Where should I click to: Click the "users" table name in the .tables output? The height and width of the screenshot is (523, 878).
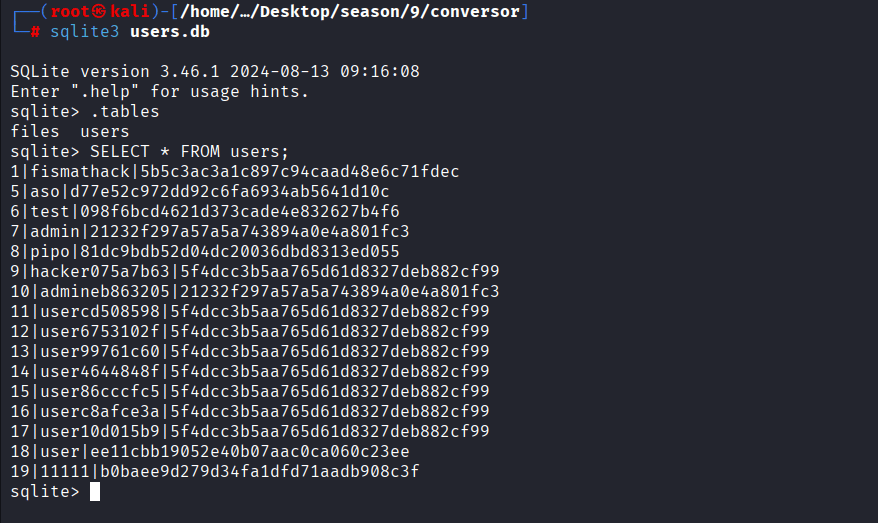coord(104,131)
